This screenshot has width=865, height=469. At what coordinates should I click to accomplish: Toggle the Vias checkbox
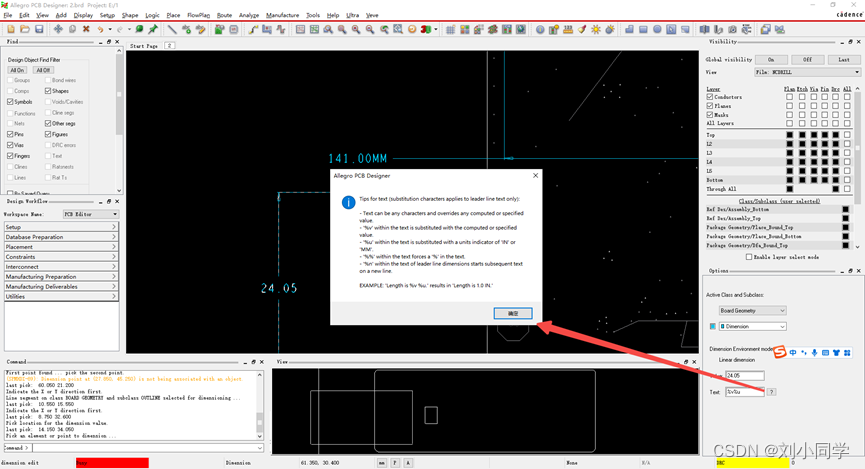[10, 145]
